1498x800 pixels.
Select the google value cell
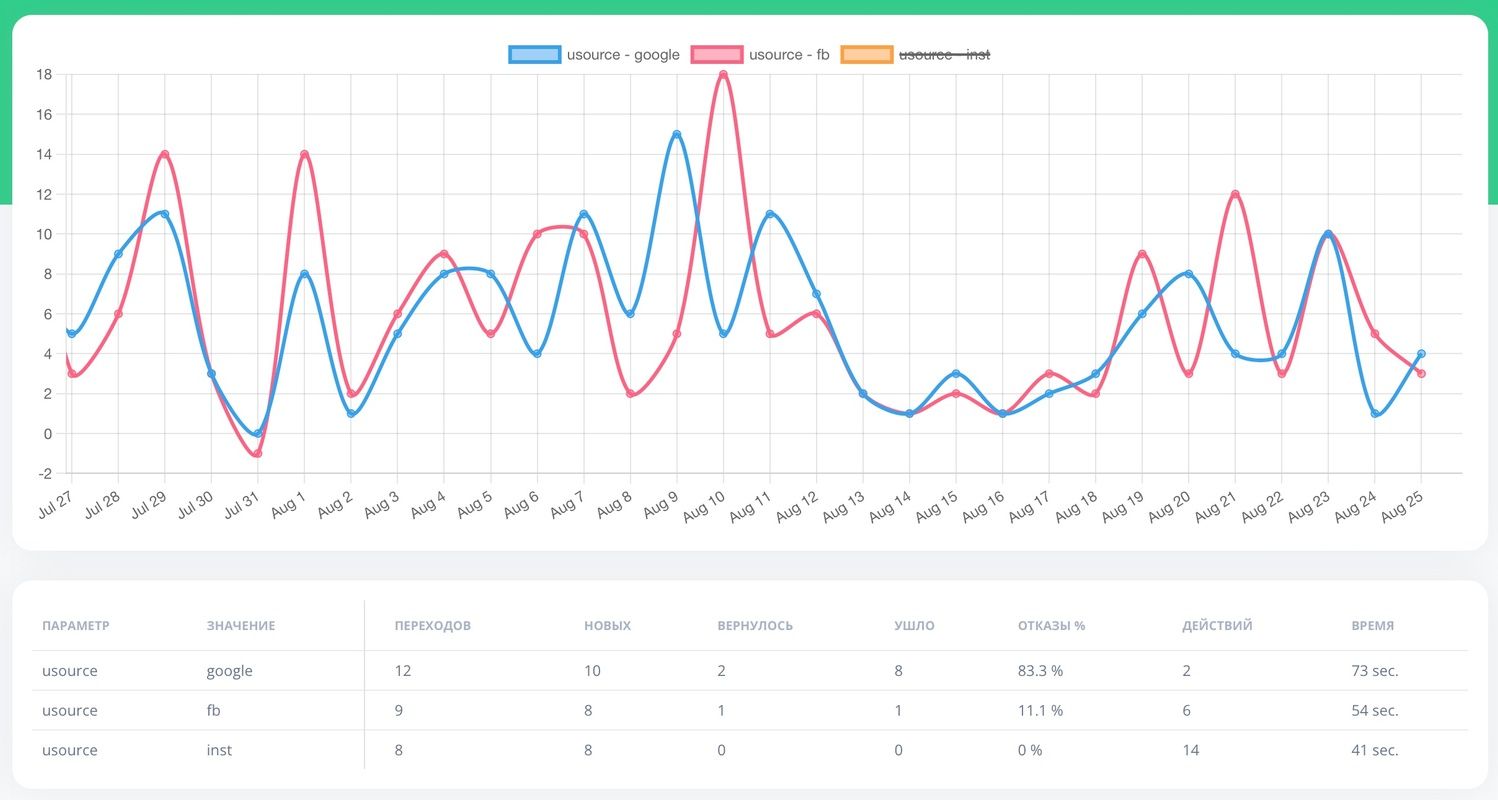coord(230,671)
